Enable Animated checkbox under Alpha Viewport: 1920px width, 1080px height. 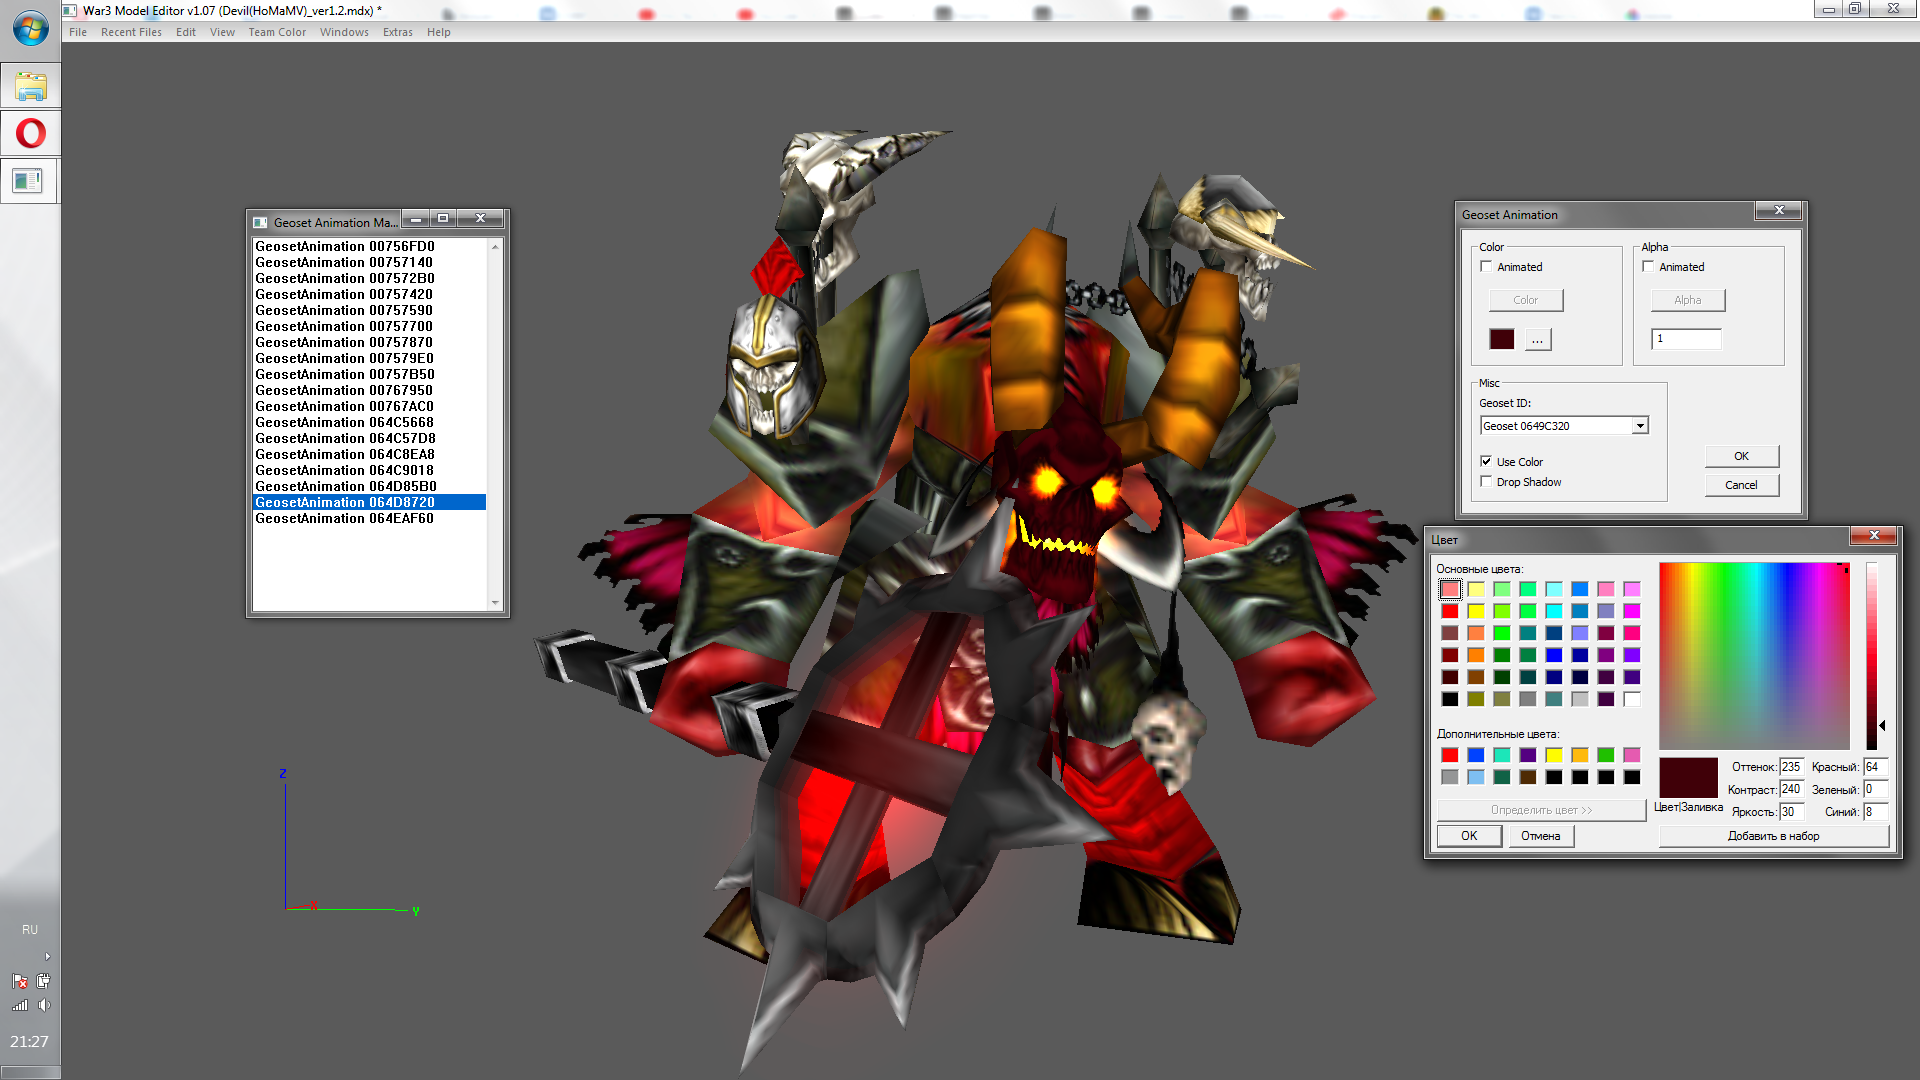(1648, 267)
